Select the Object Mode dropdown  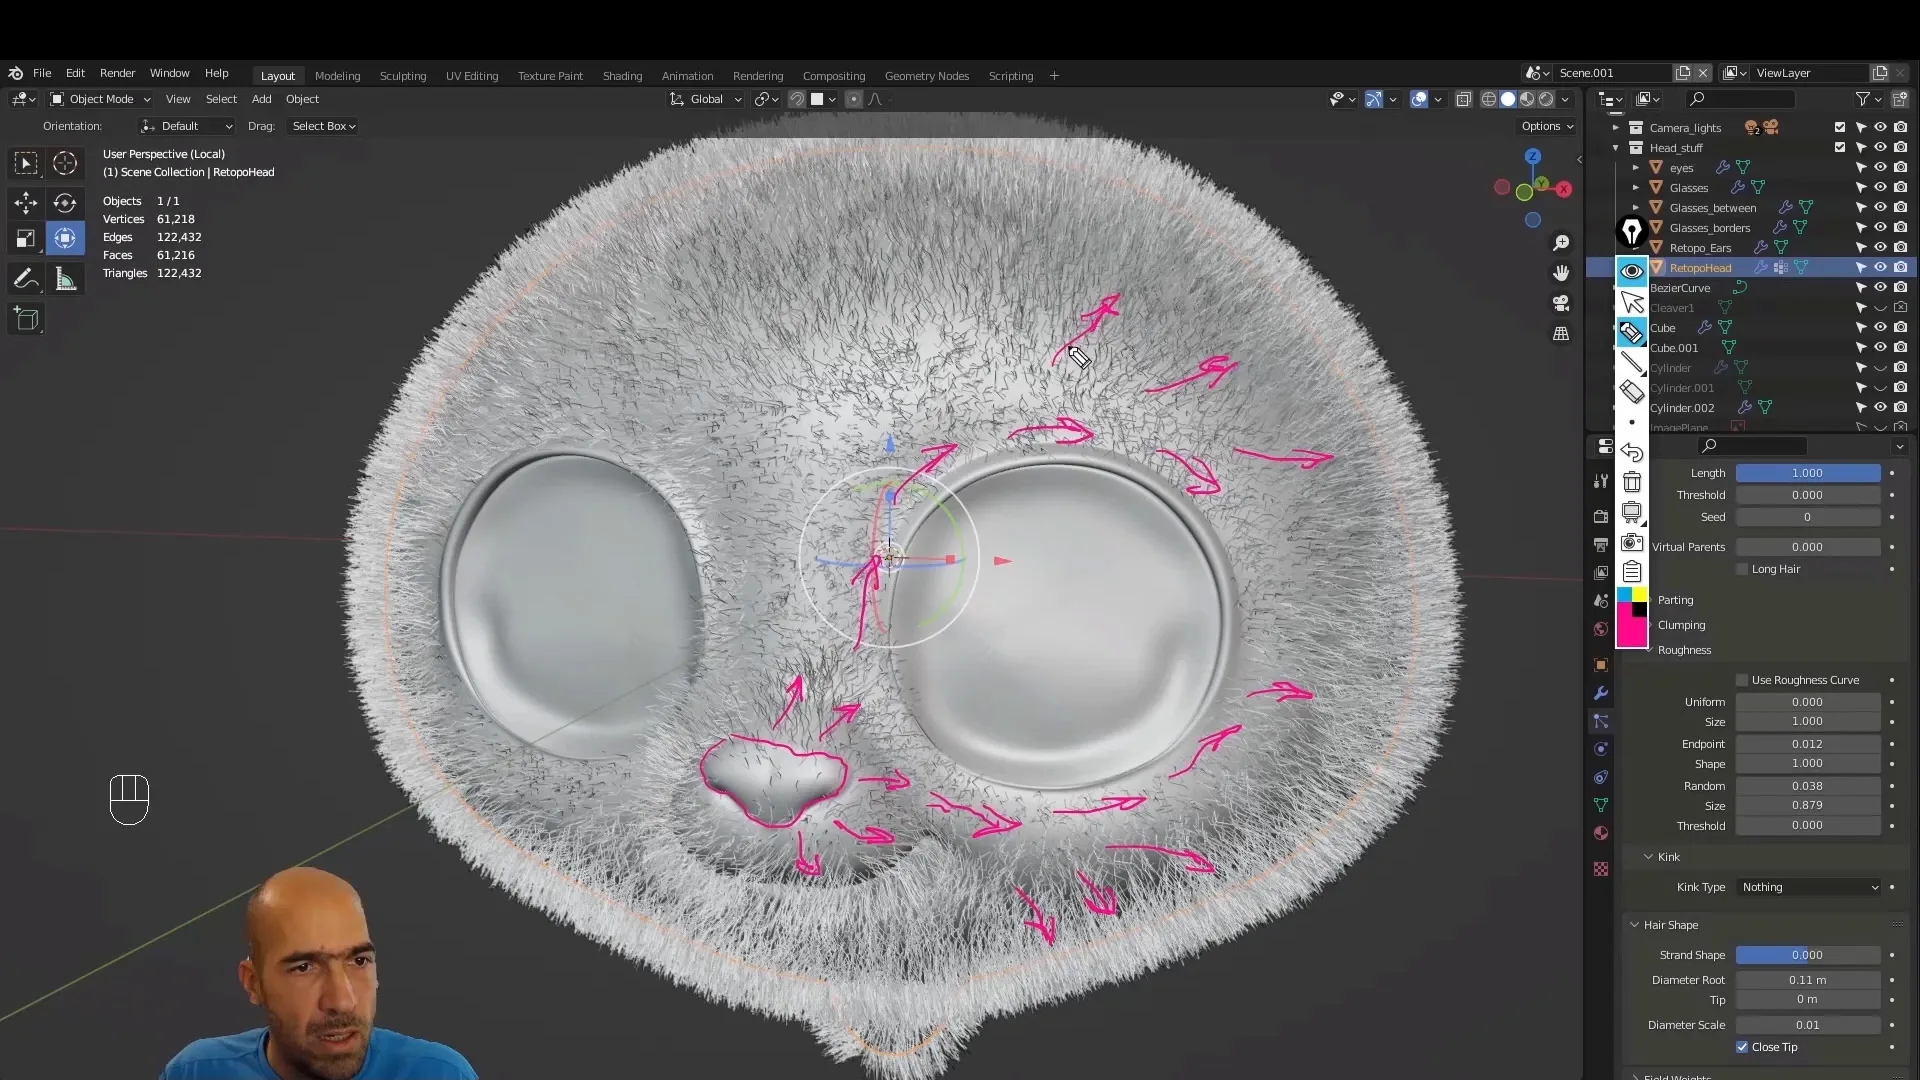click(x=100, y=98)
